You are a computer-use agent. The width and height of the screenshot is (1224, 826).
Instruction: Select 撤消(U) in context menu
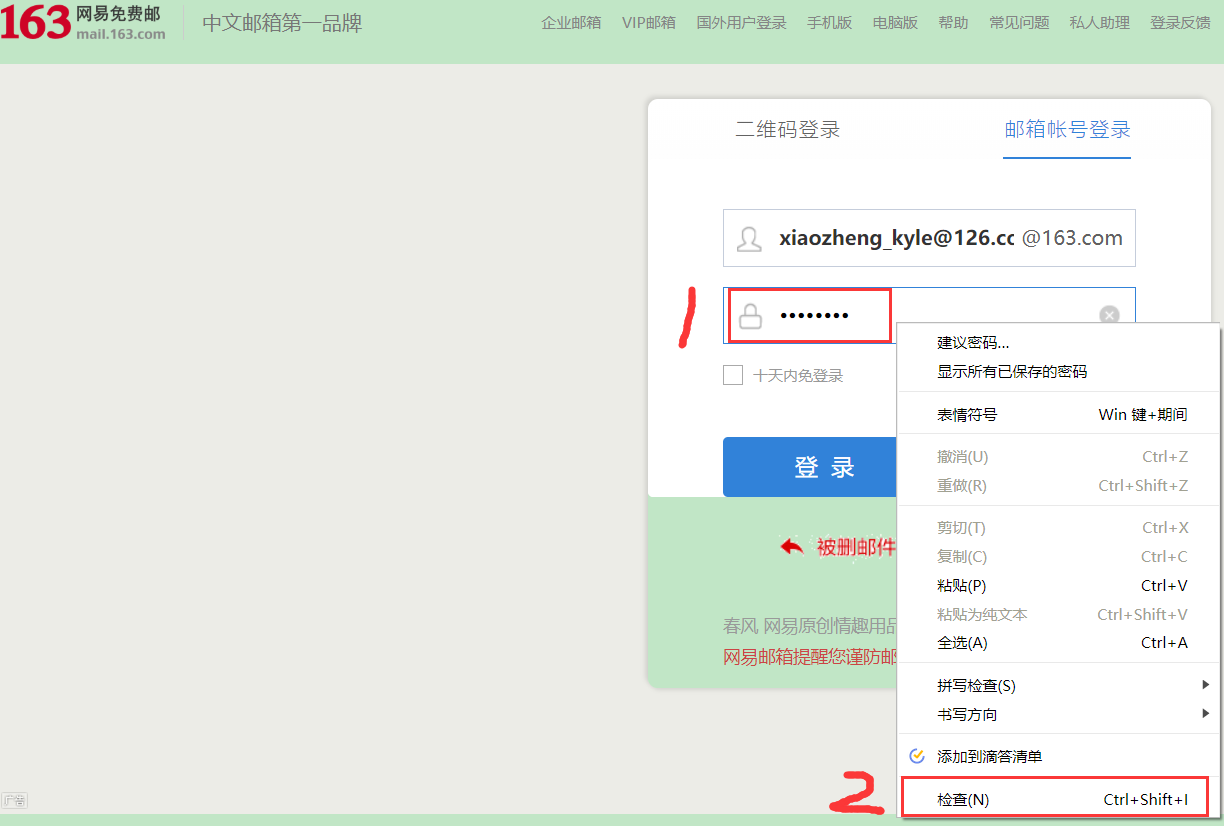[x=1060, y=456]
